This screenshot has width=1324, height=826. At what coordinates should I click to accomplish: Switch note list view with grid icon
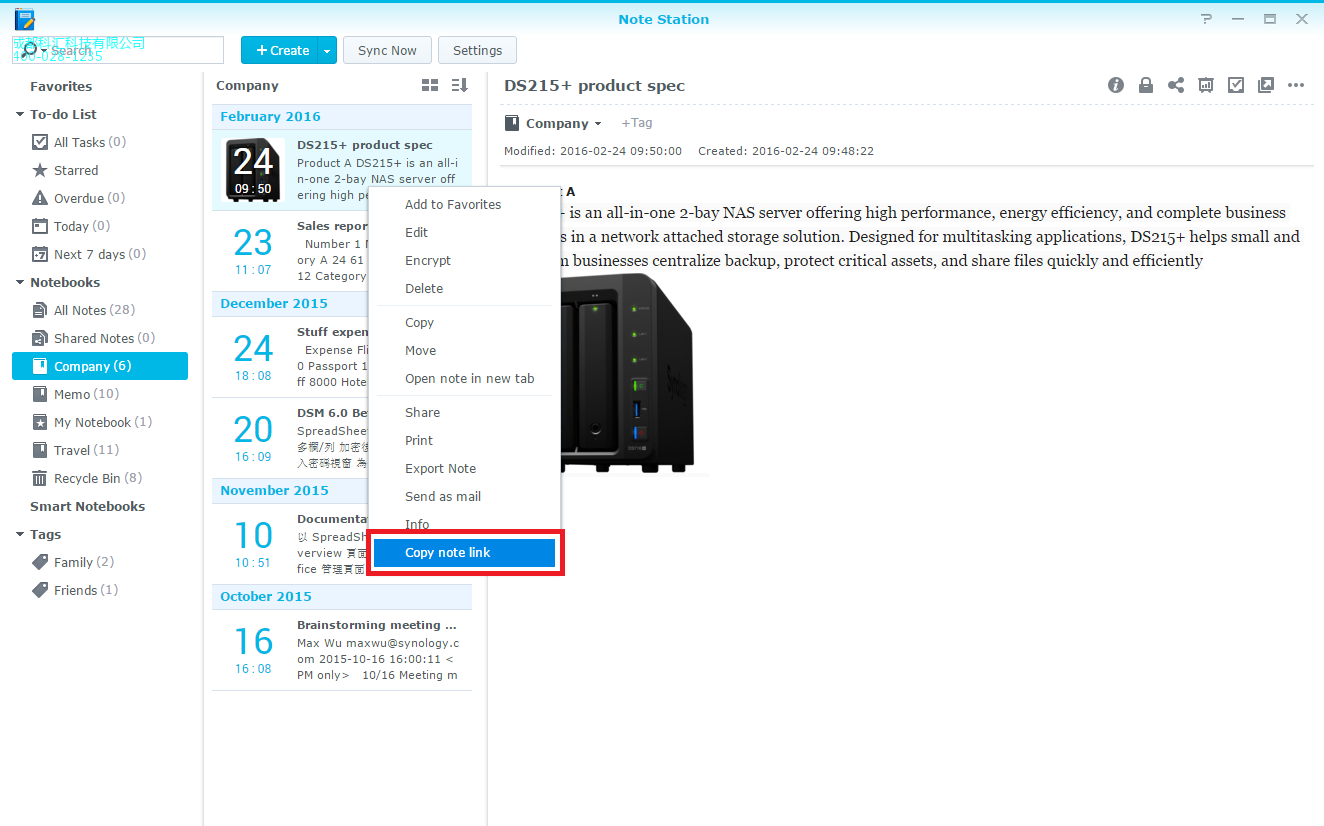coord(430,85)
